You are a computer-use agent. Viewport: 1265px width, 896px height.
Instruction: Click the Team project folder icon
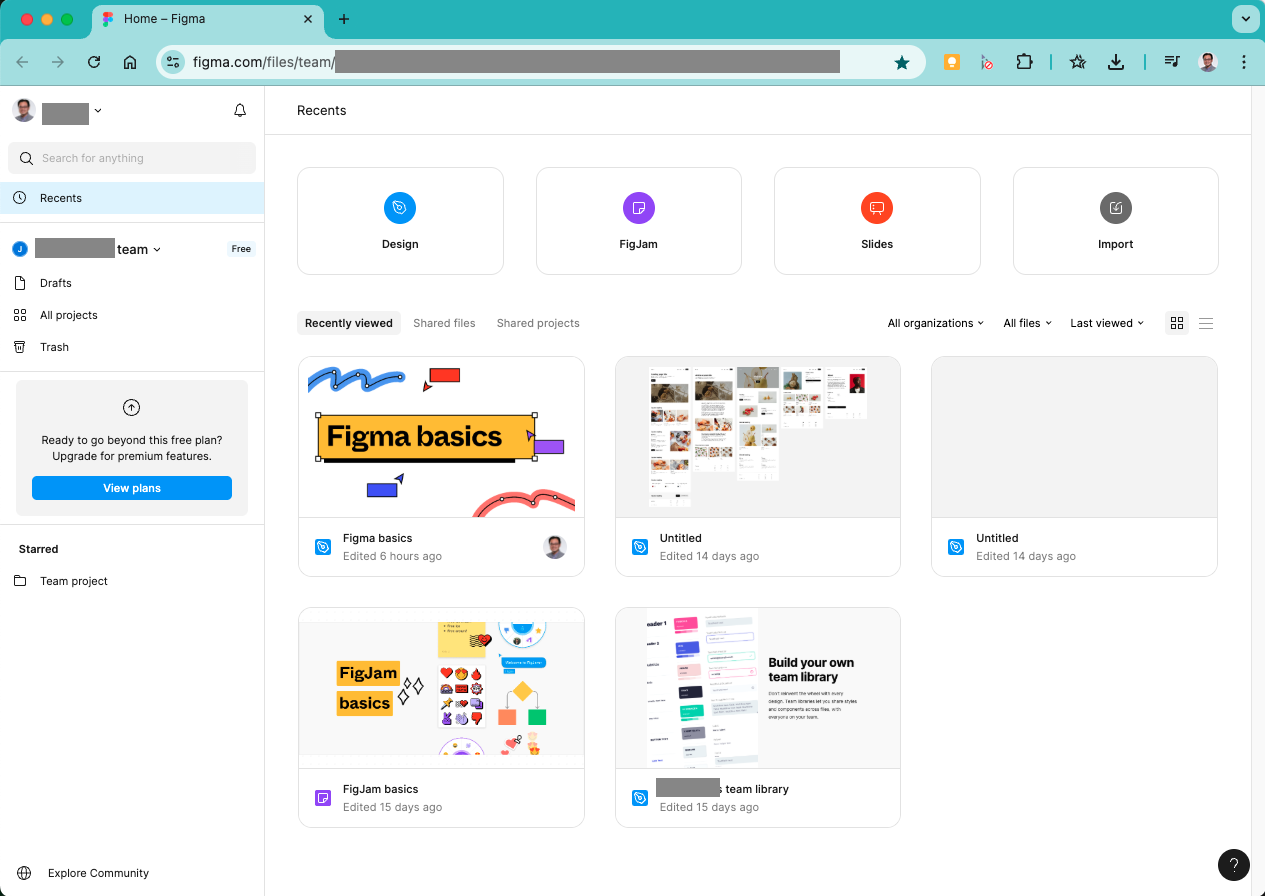click(20, 581)
